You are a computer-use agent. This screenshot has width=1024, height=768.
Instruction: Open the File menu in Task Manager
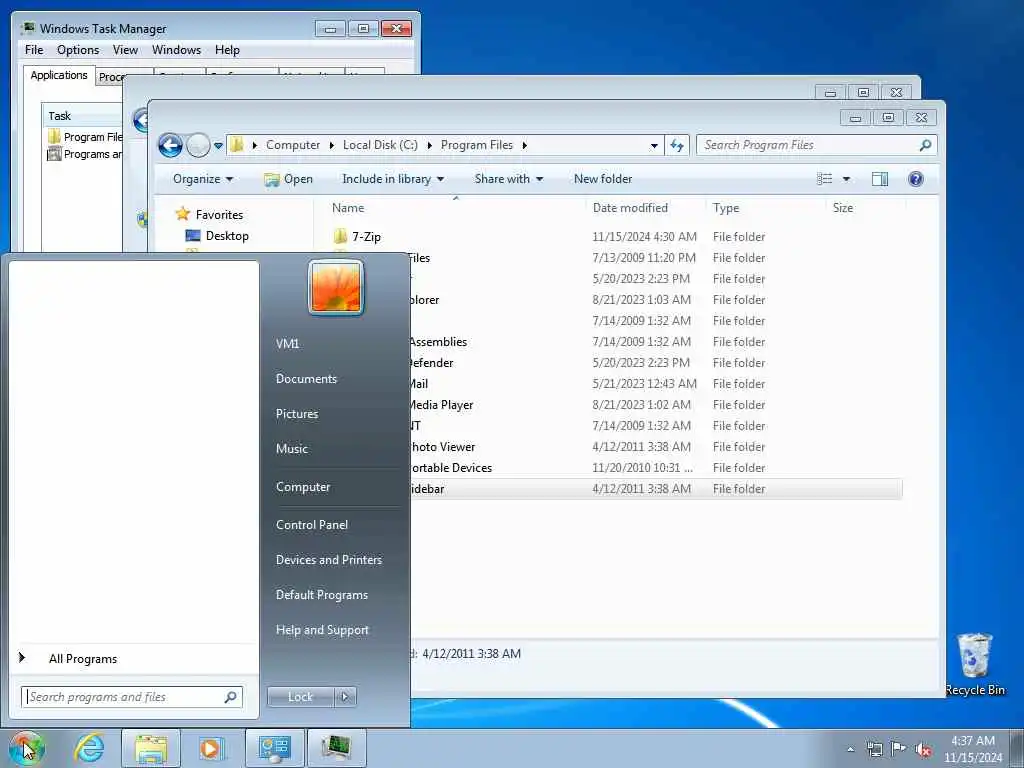pyautogui.click(x=34, y=50)
